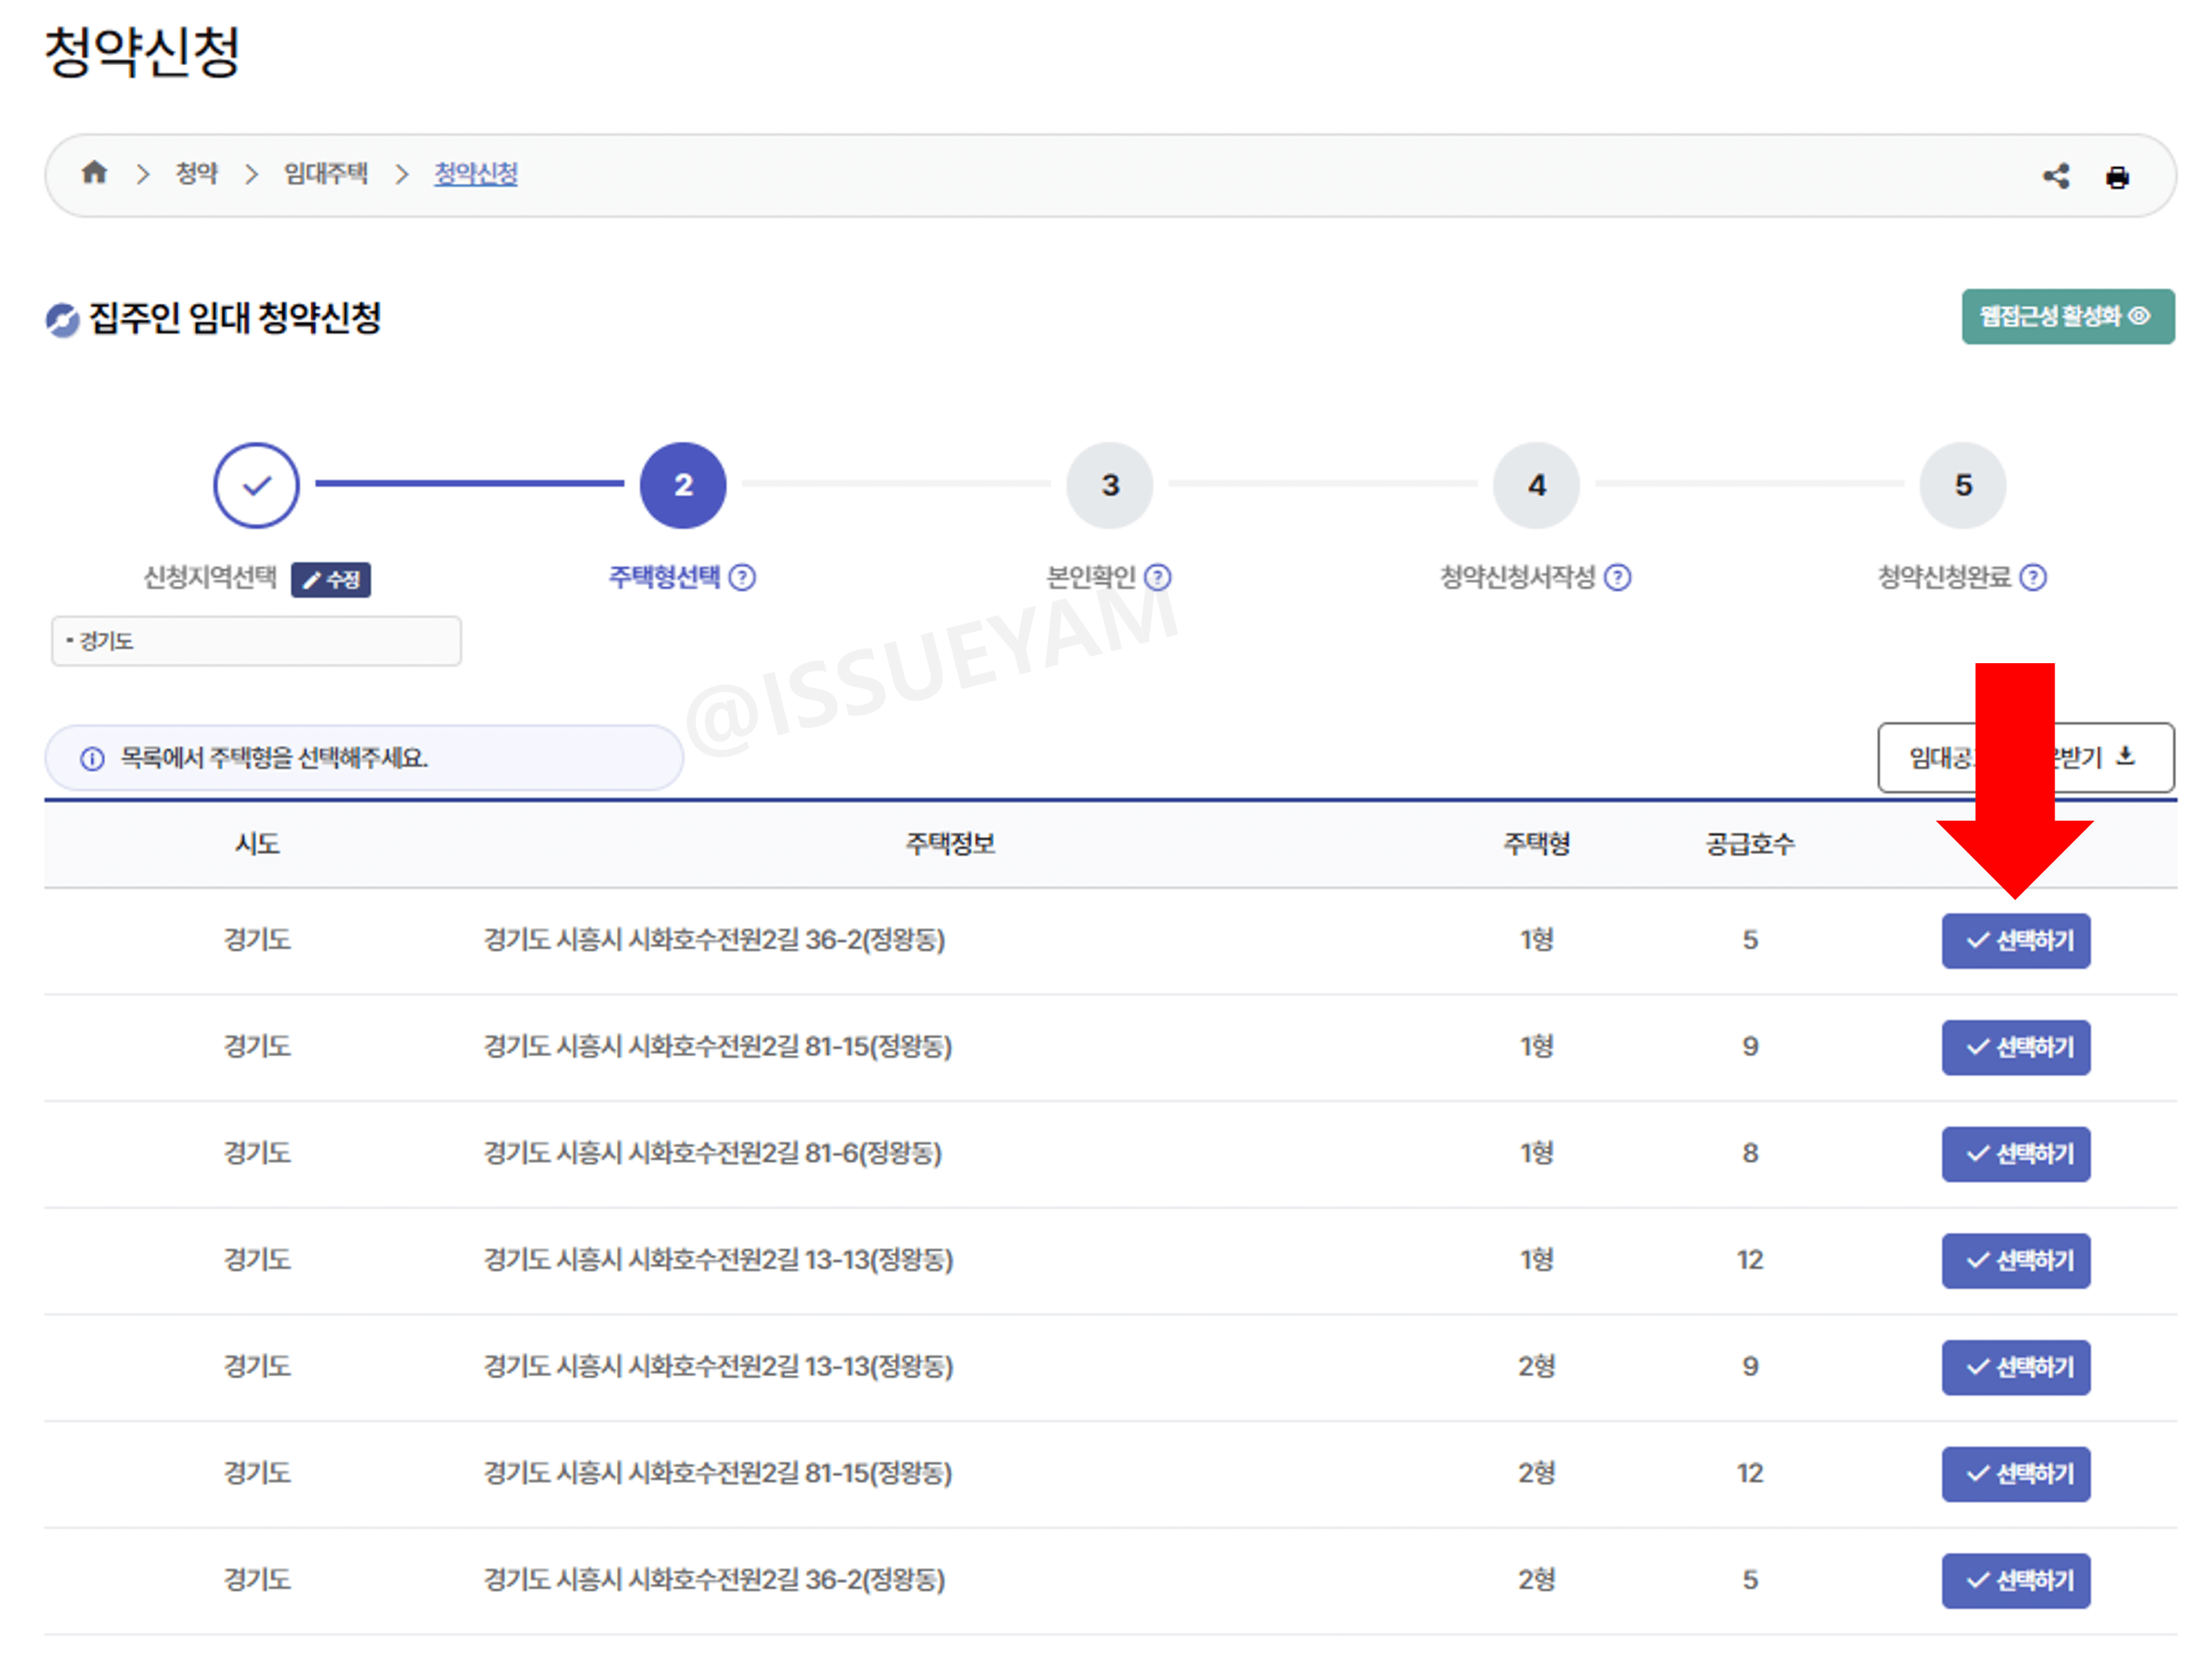Image resolution: width=2191 pixels, height=1680 pixels.
Task: Open the help tooltip beside 주택형선택
Action: pyautogui.click(x=742, y=577)
